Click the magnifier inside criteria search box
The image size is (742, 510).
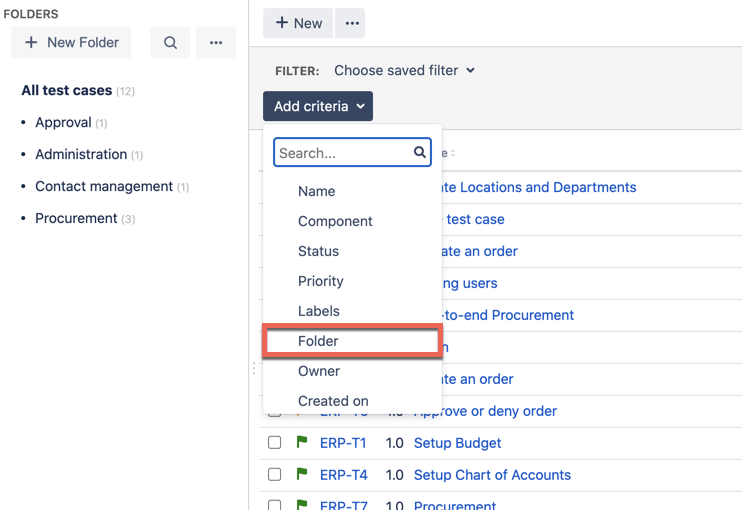pyautogui.click(x=420, y=152)
